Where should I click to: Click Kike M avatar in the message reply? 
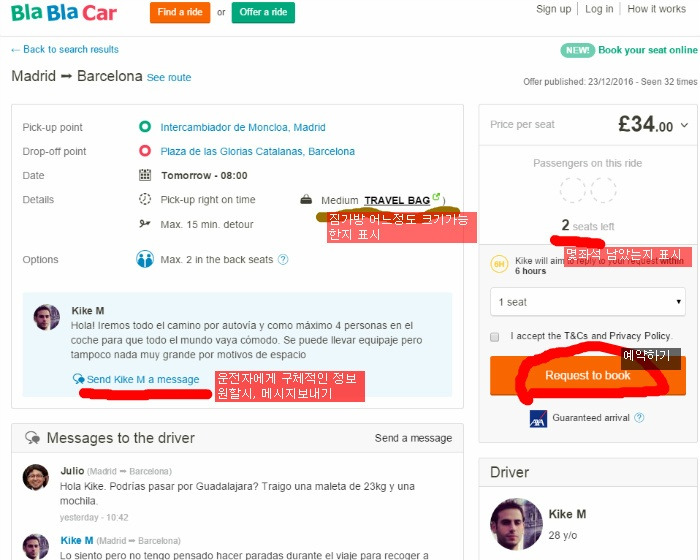coord(36,547)
